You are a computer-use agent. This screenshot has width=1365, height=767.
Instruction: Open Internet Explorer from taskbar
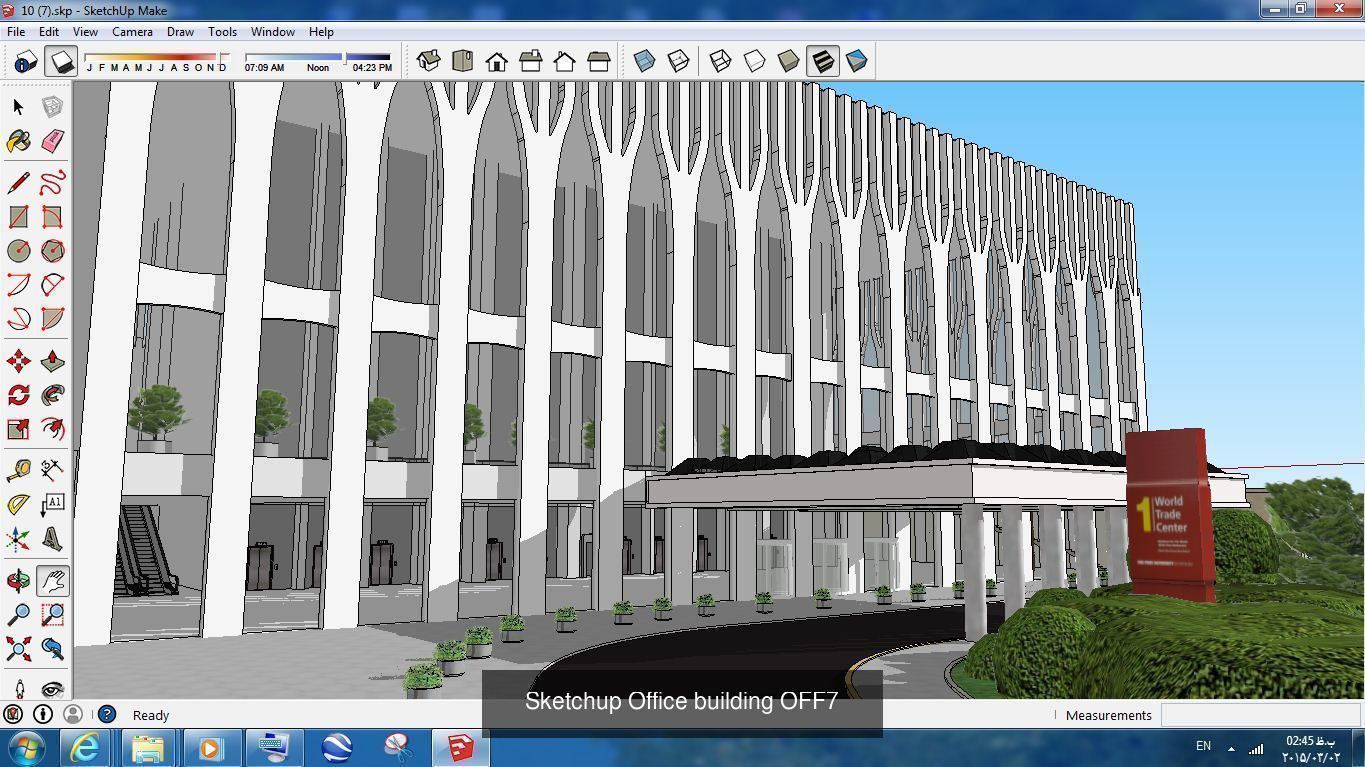(85, 747)
